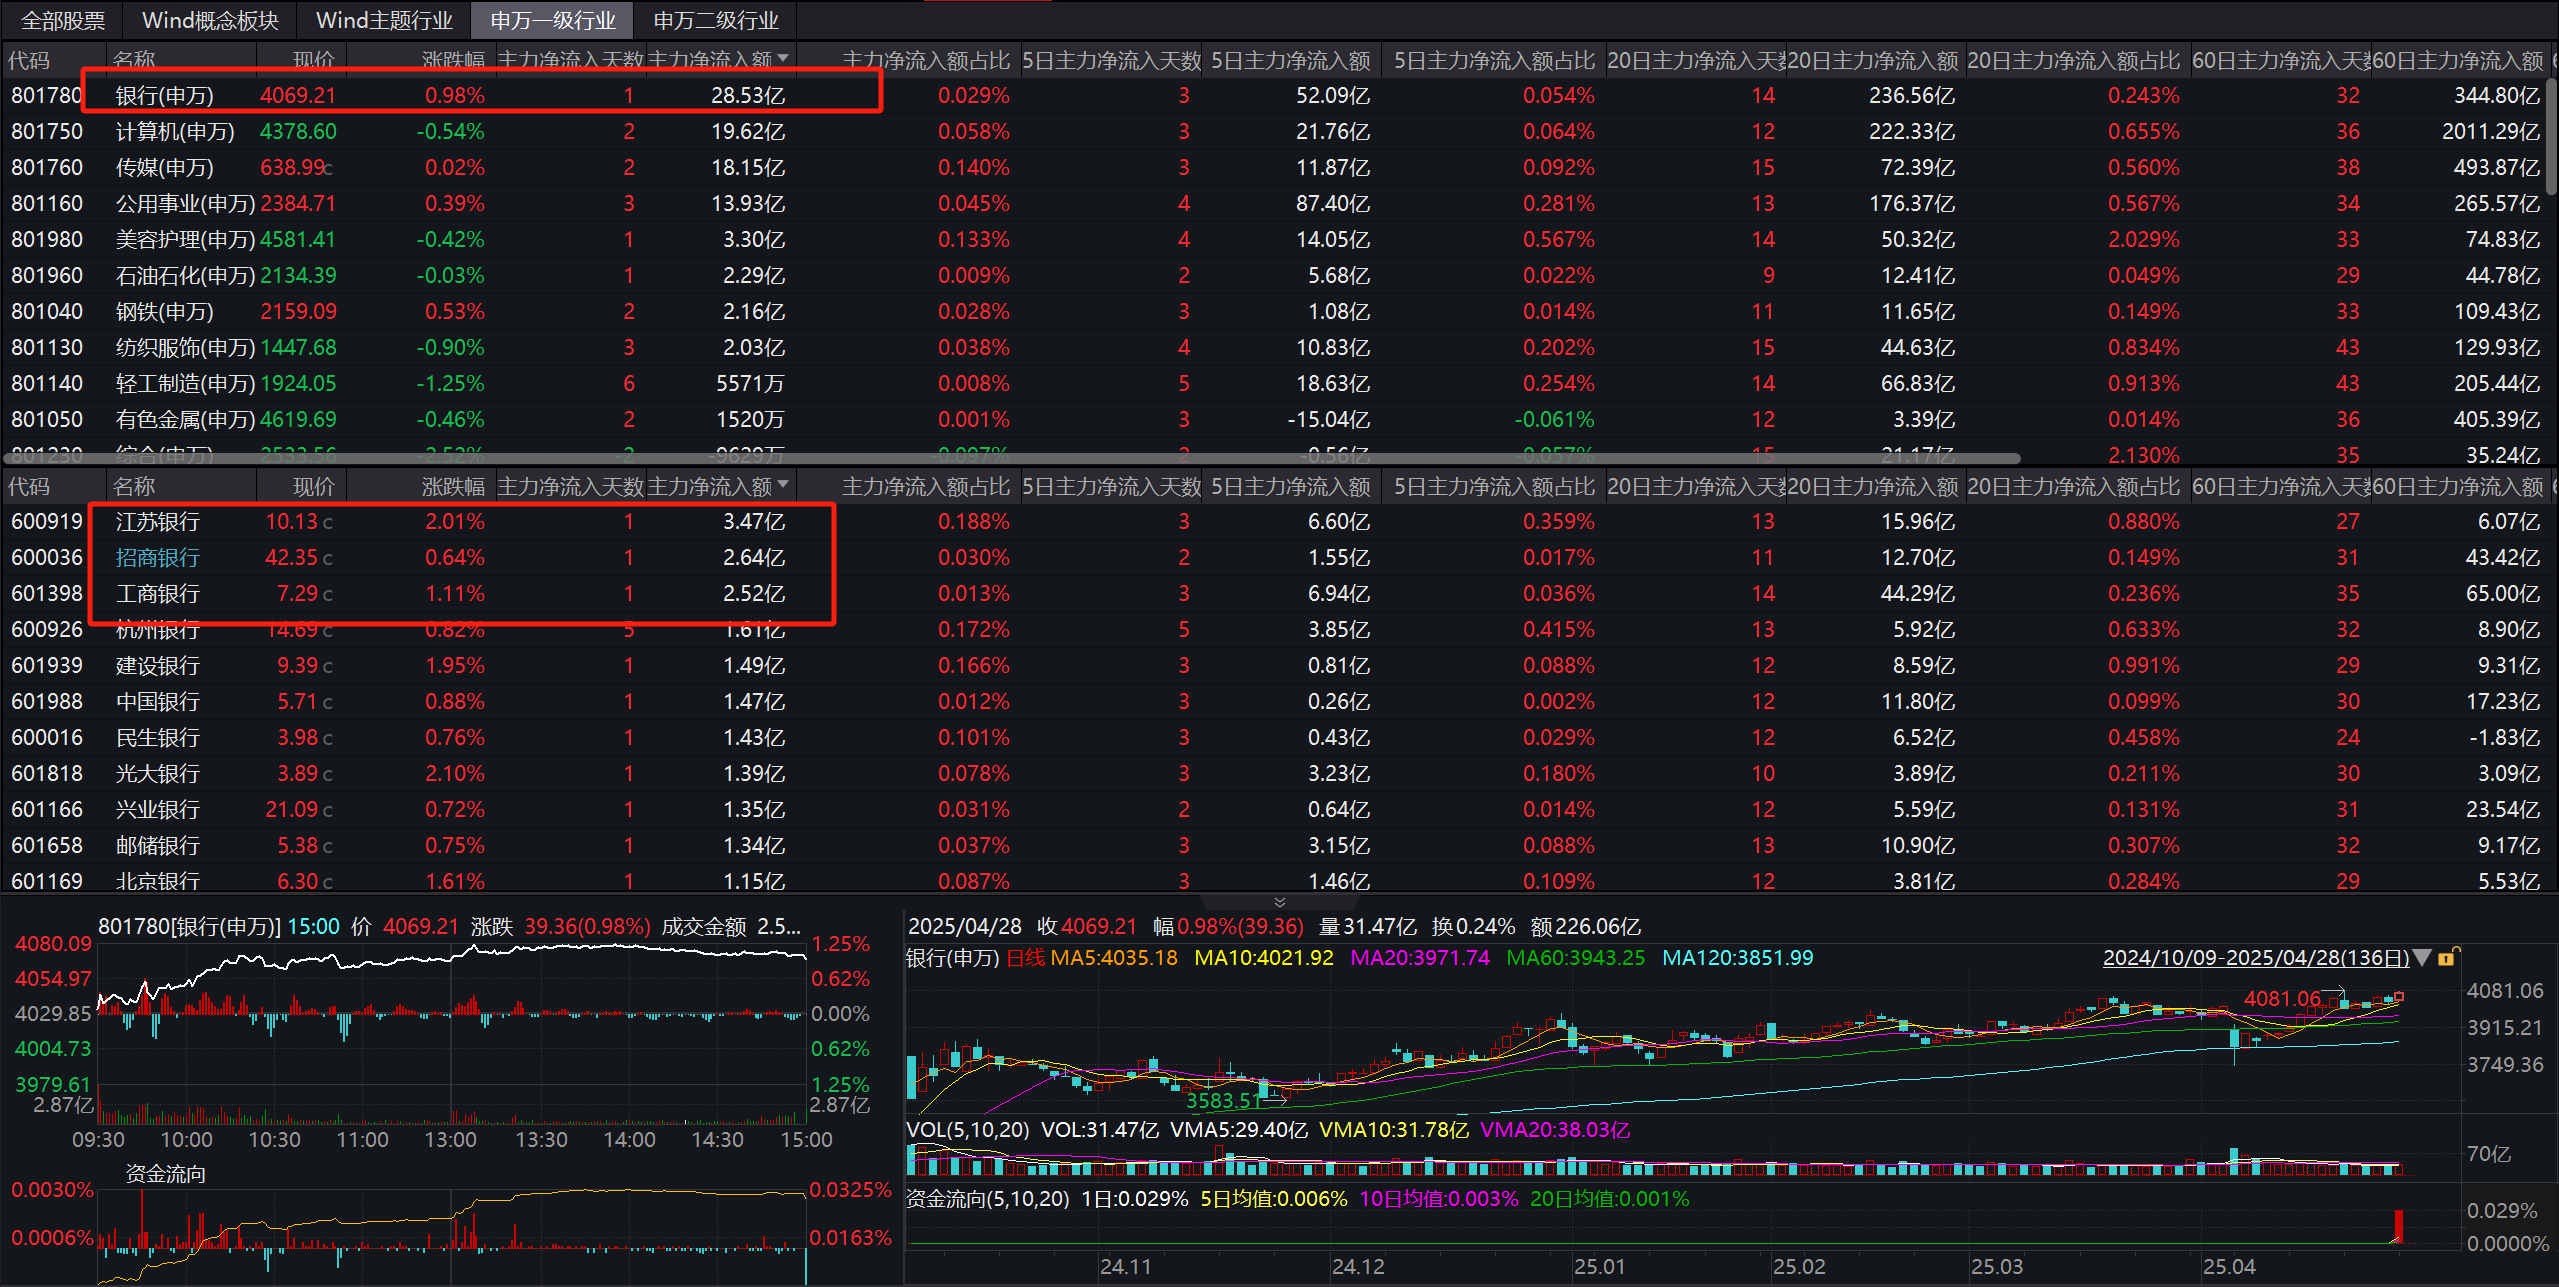Switch to the Wind主题行业 tab
The width and height of the screenshot is (2559, 1287).
(384, 20)
